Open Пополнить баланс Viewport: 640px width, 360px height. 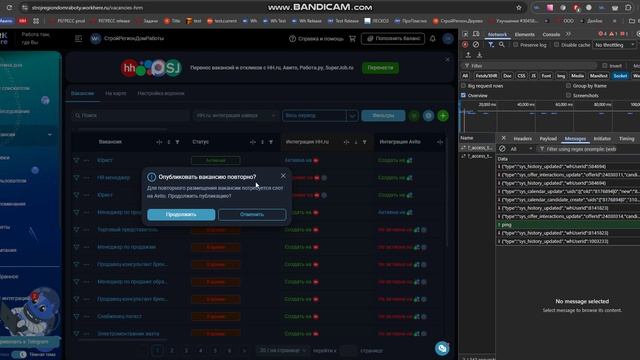[393, 38]
